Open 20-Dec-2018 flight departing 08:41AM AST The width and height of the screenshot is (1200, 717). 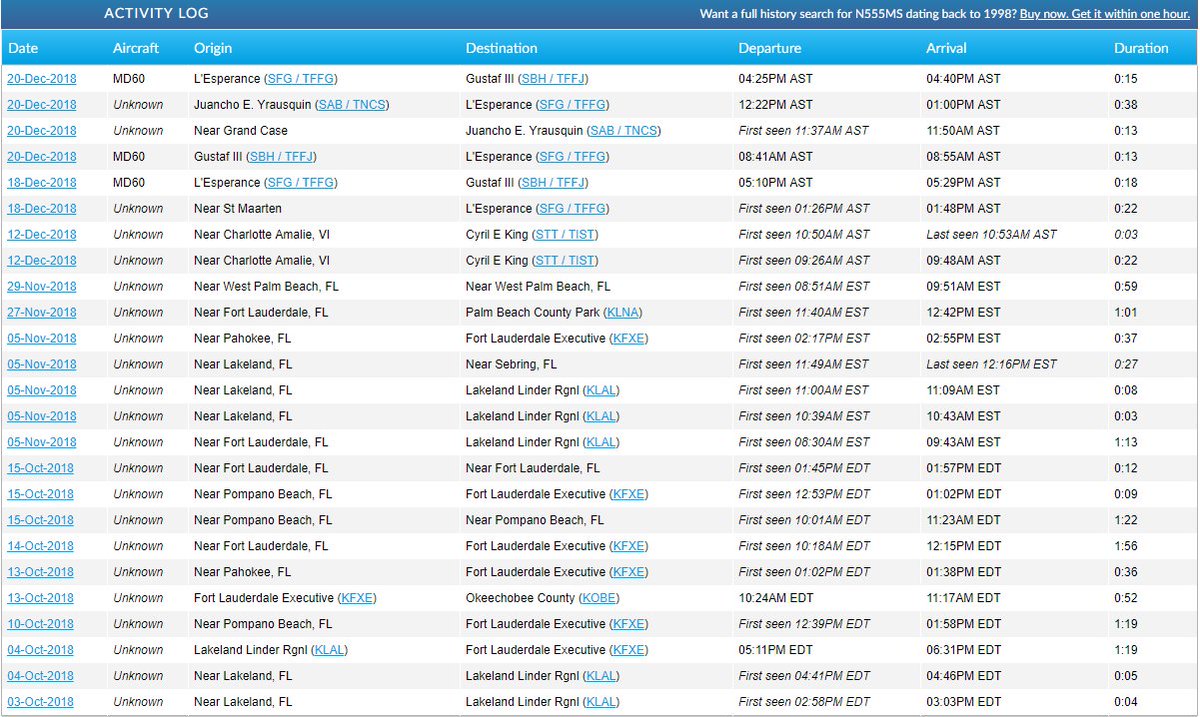pyautogui.click(x=42, y=157)
